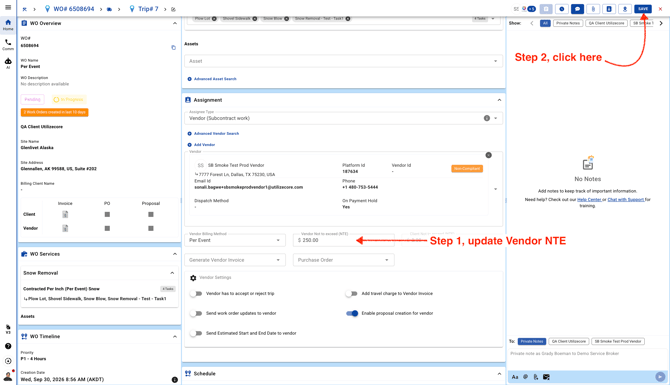
Task: Open the Vendor Settings gear icon
Action: click(x=193, y=278)
